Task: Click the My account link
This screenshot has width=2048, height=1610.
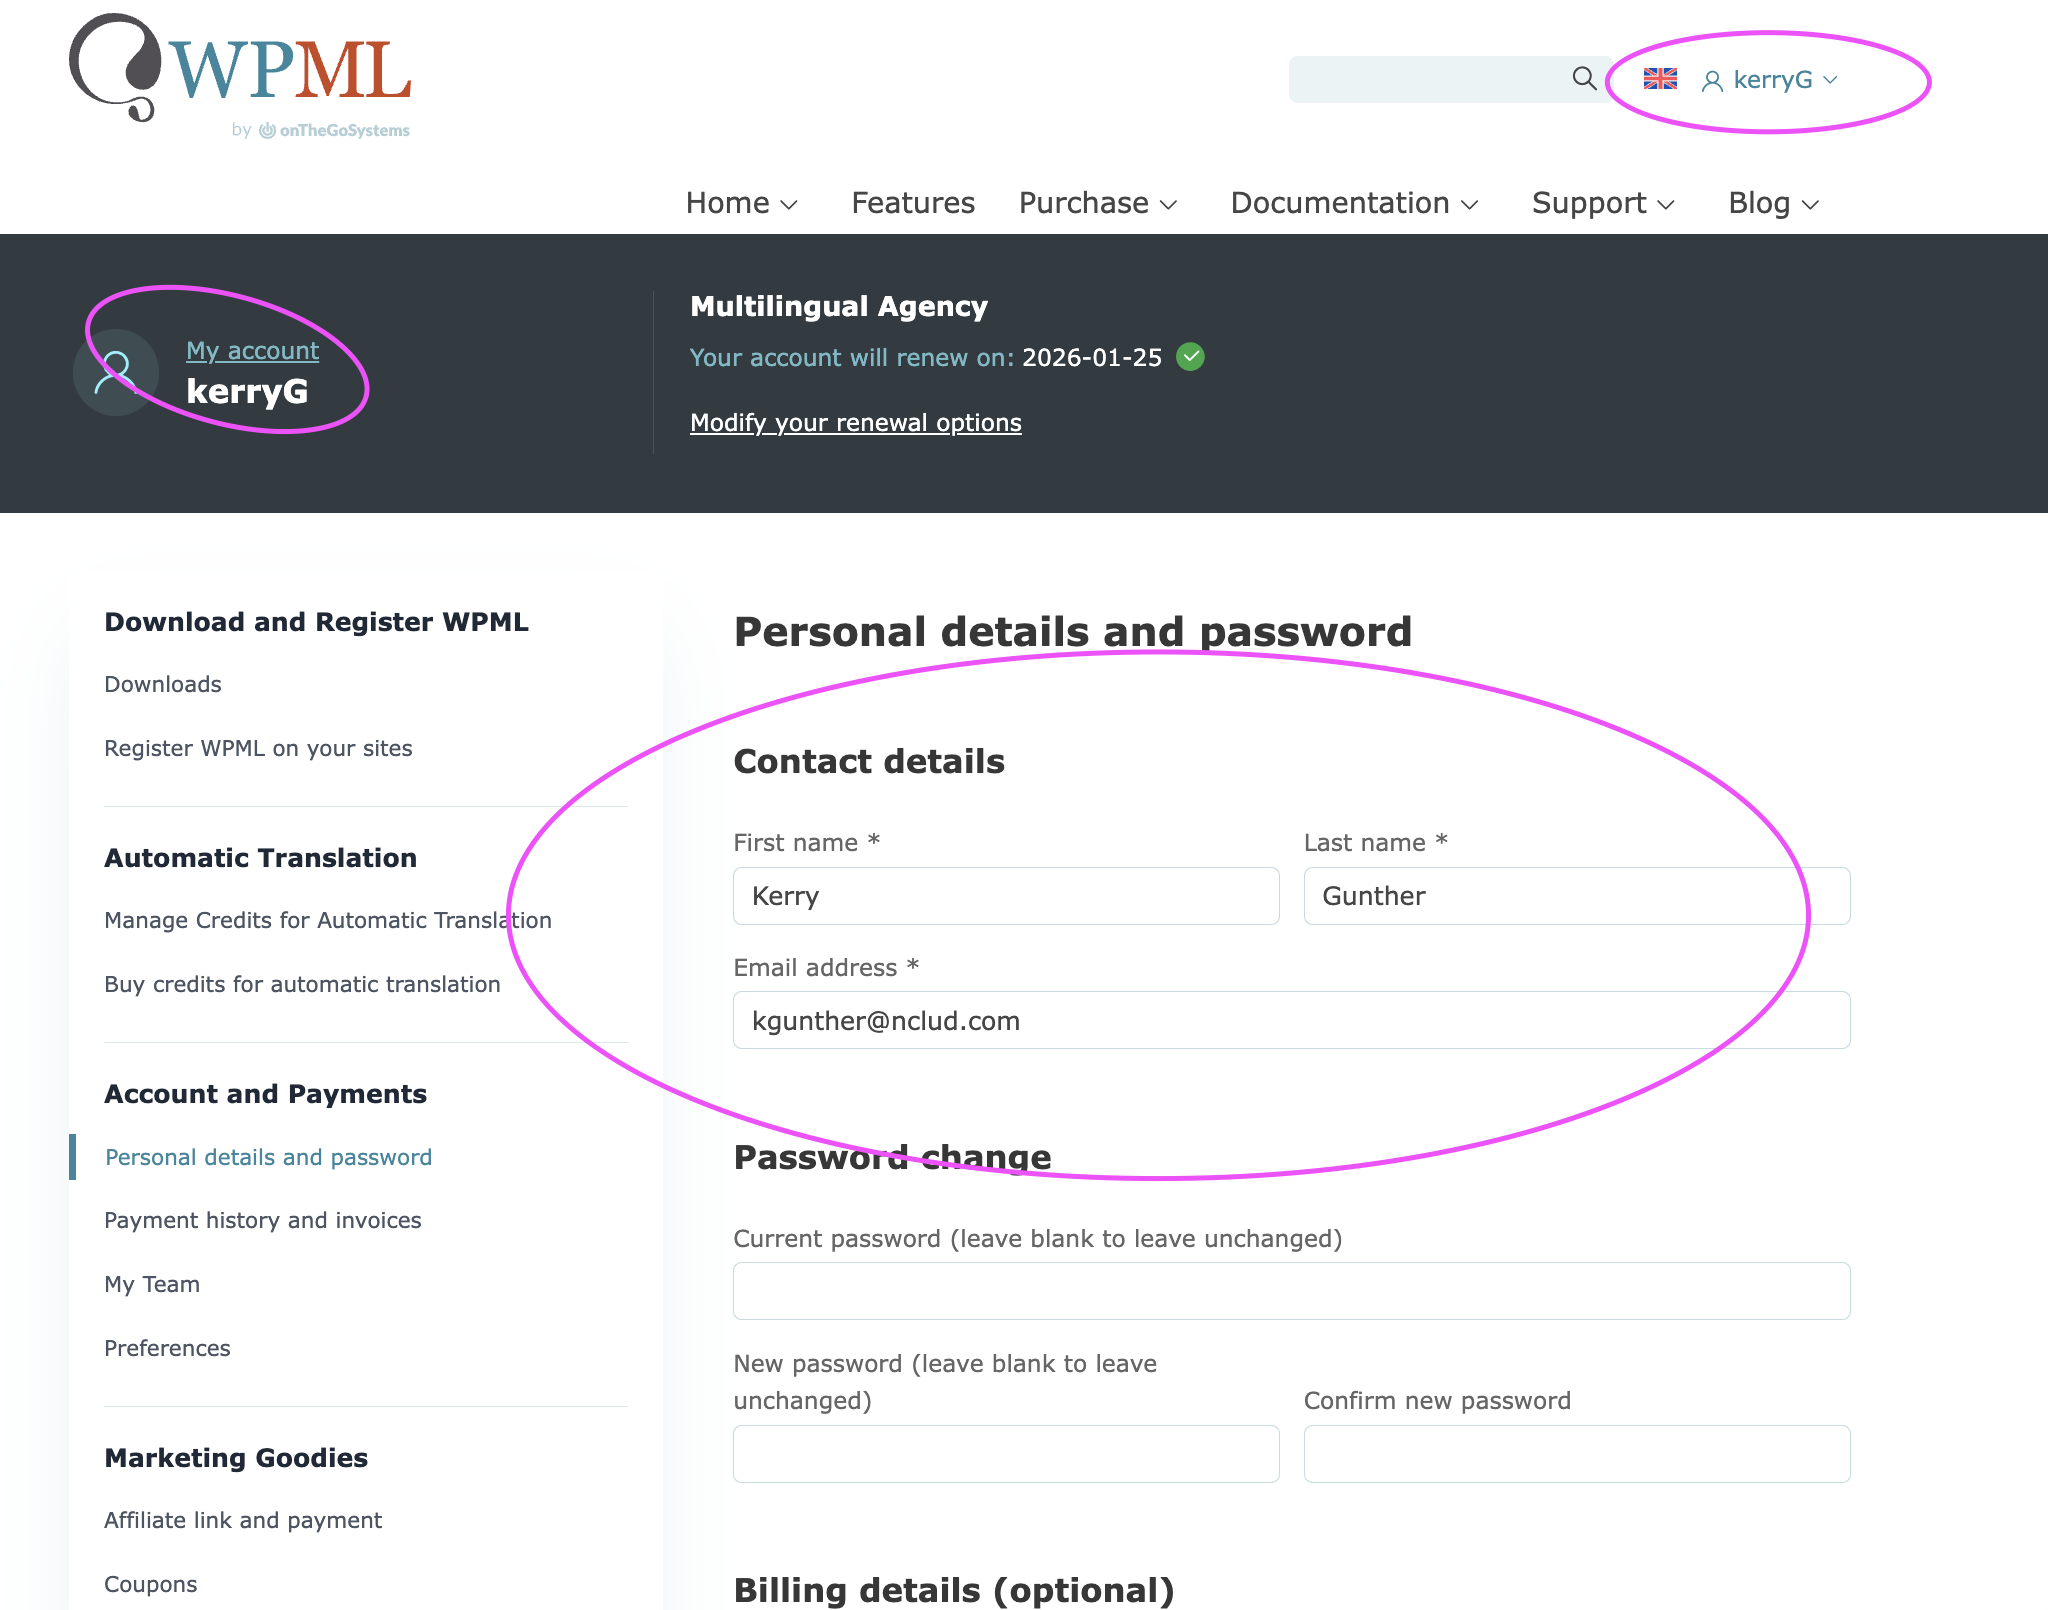Action: 252,351
